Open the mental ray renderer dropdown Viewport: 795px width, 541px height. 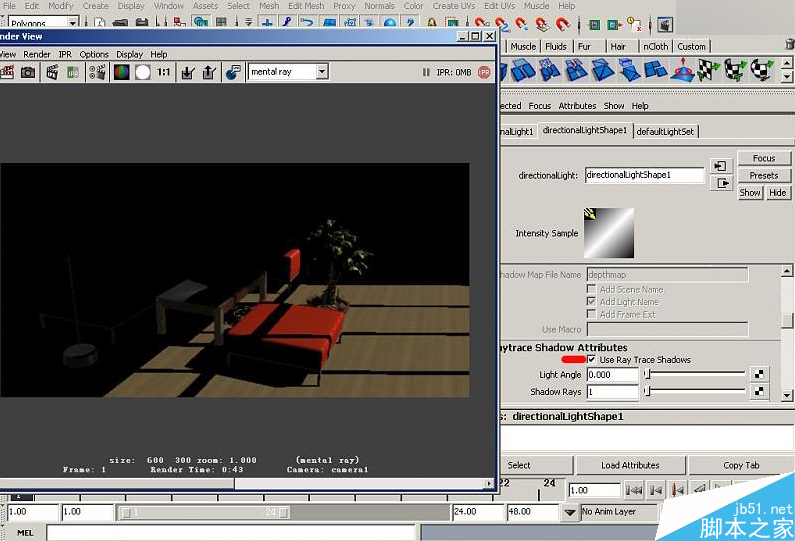coord(321,72)
